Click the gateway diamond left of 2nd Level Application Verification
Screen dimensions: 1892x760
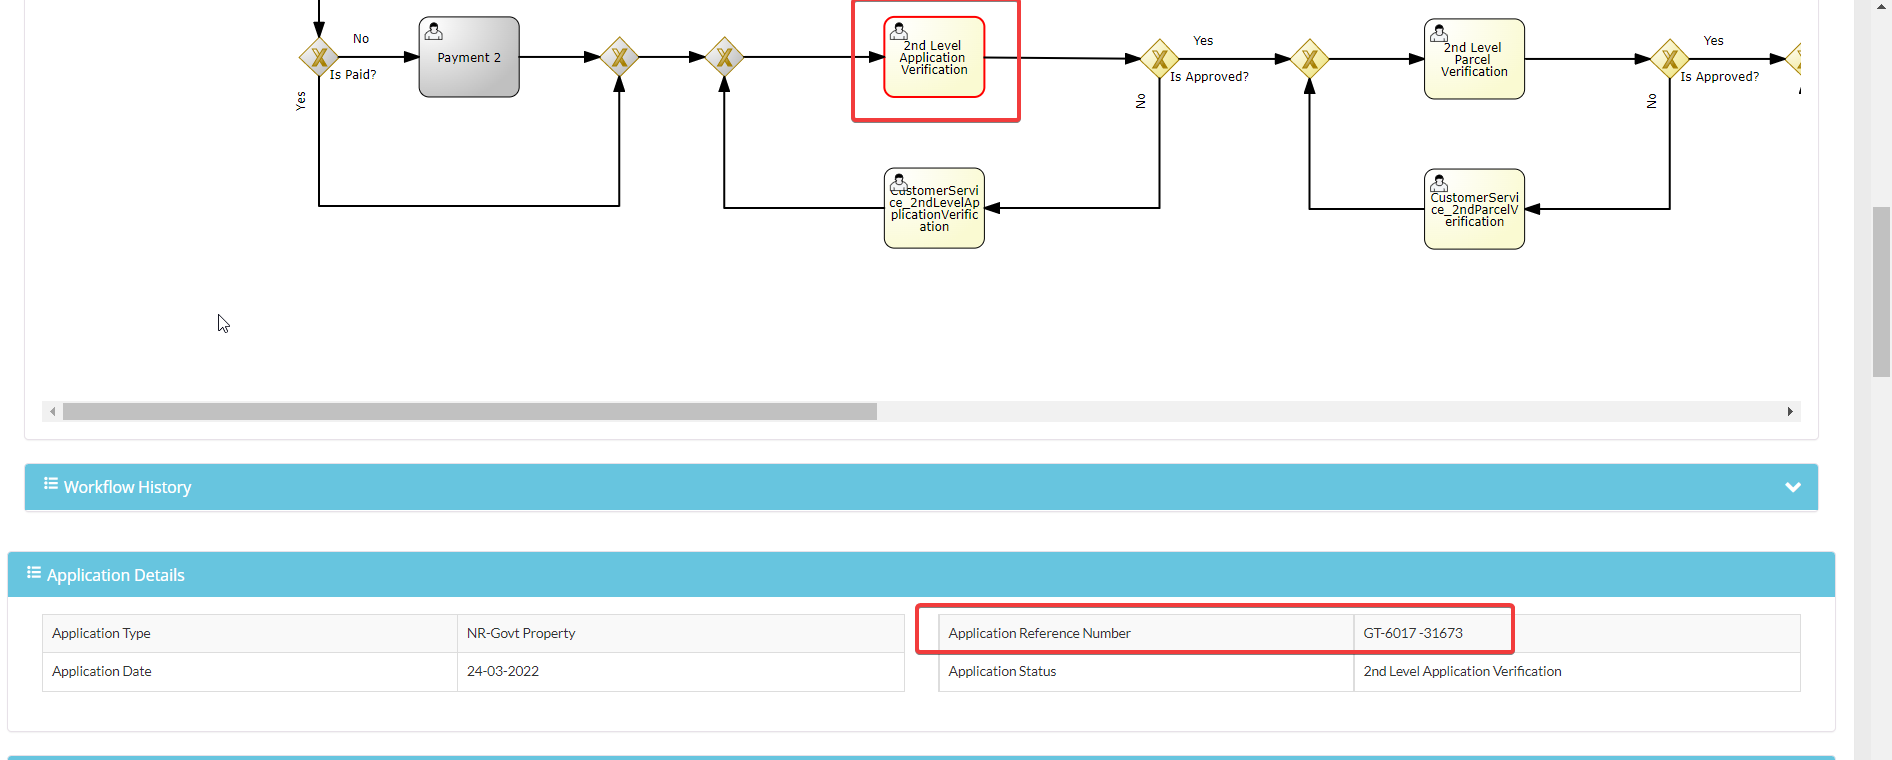(724, 57)
